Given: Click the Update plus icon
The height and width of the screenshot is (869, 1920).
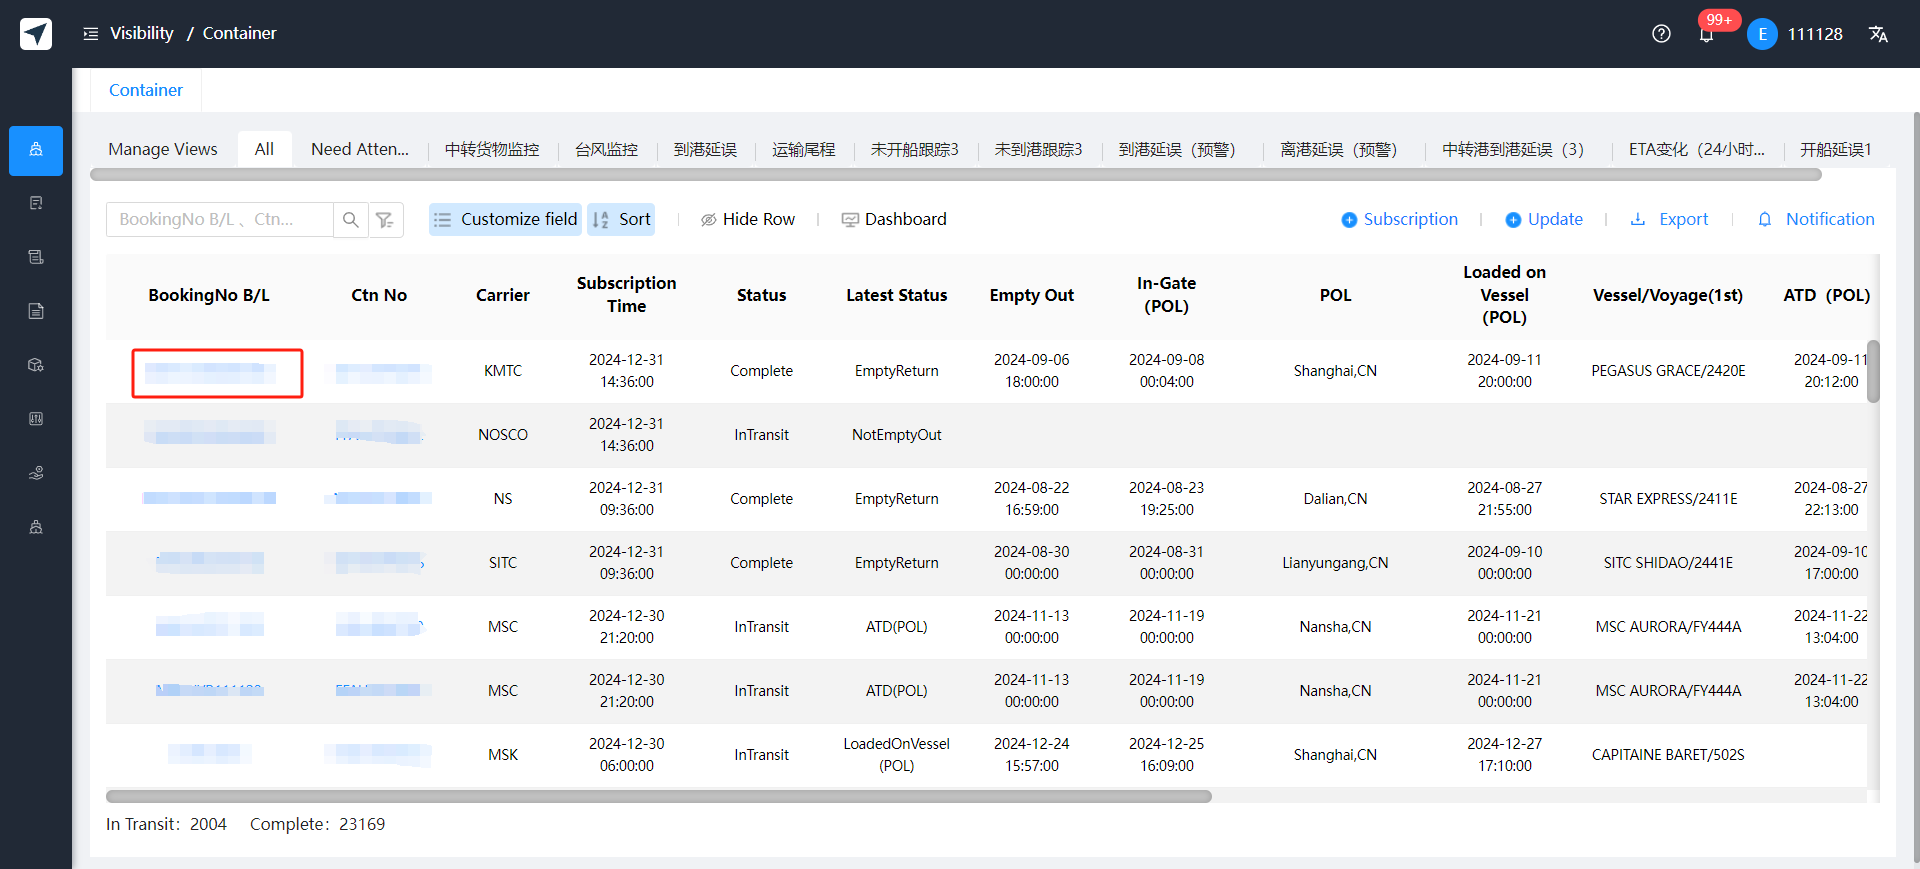Looking at the screenshot, I should pos(1513,220).
